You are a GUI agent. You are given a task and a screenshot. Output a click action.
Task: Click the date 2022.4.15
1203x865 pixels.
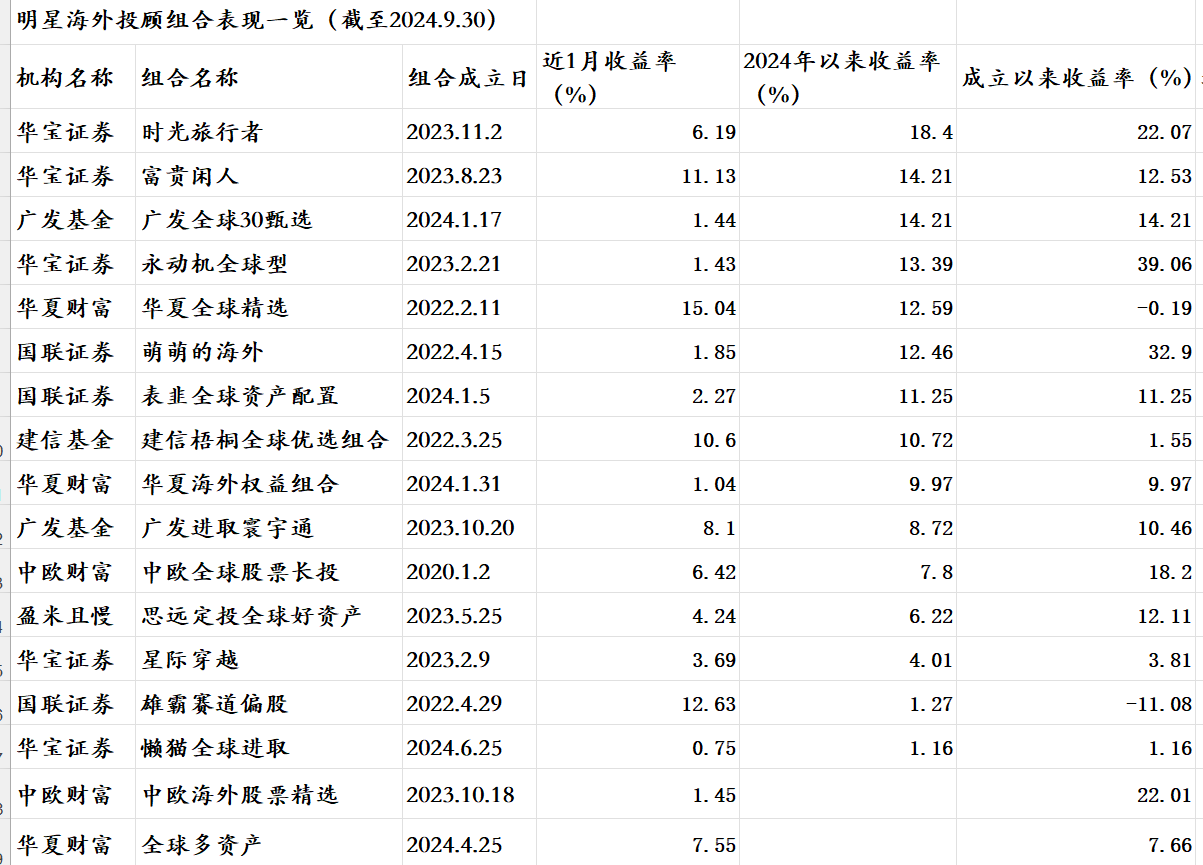[453, 352]
